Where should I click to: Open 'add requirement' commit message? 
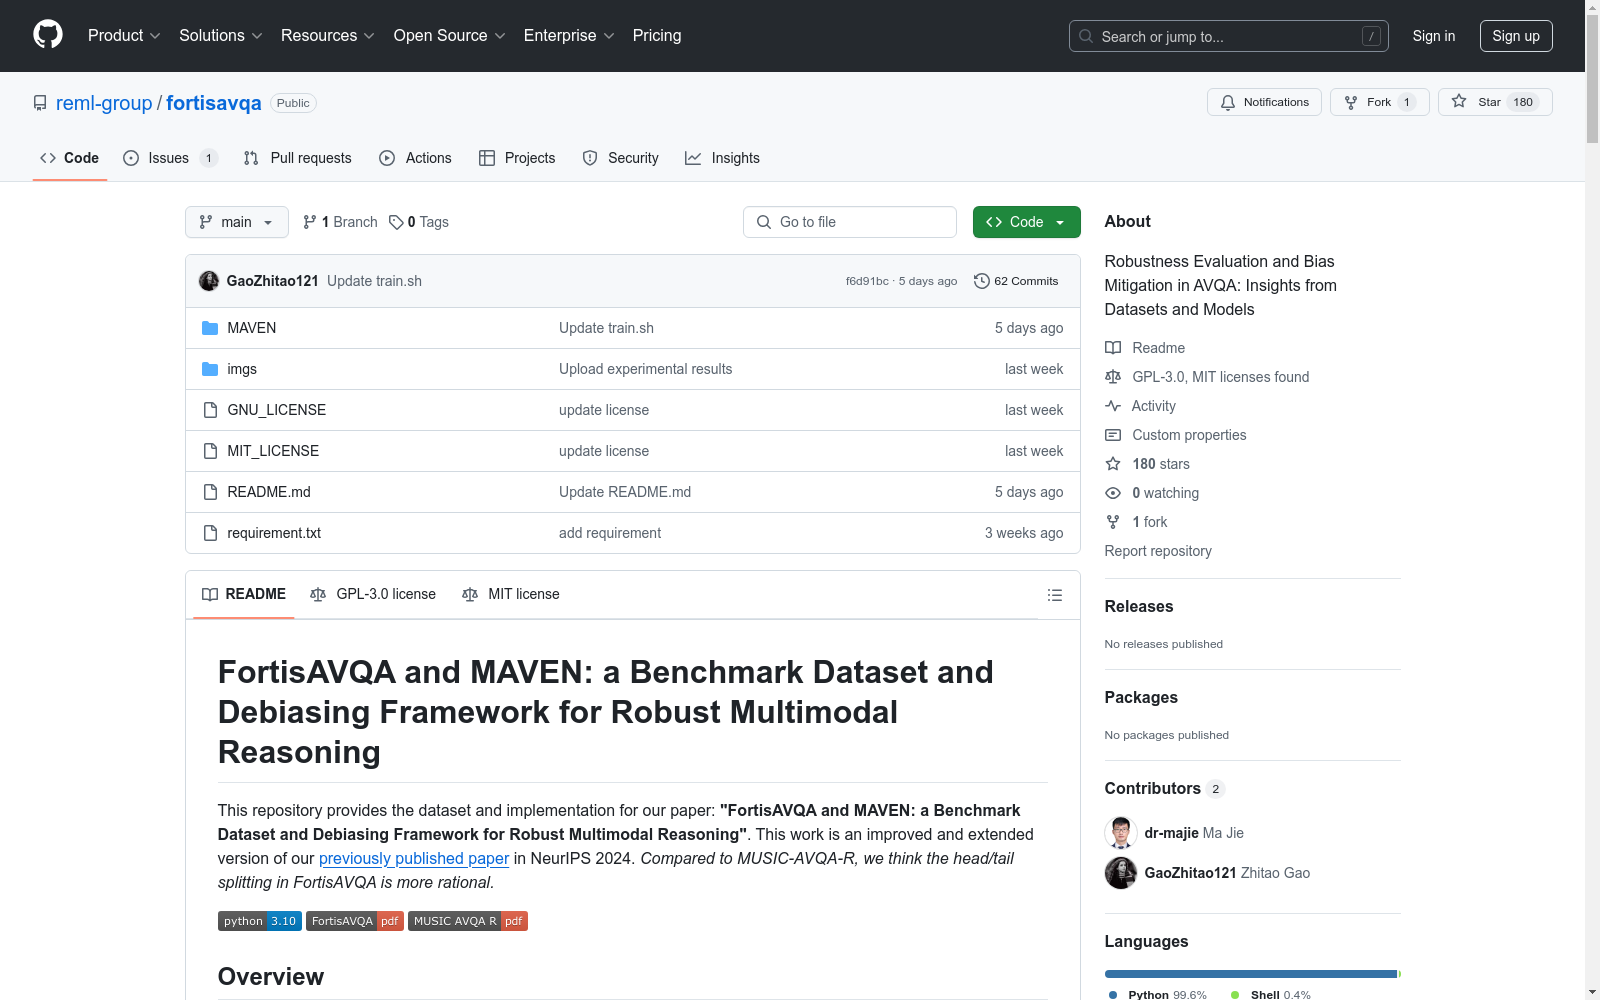pyautogui.click(x=610, y=533)
